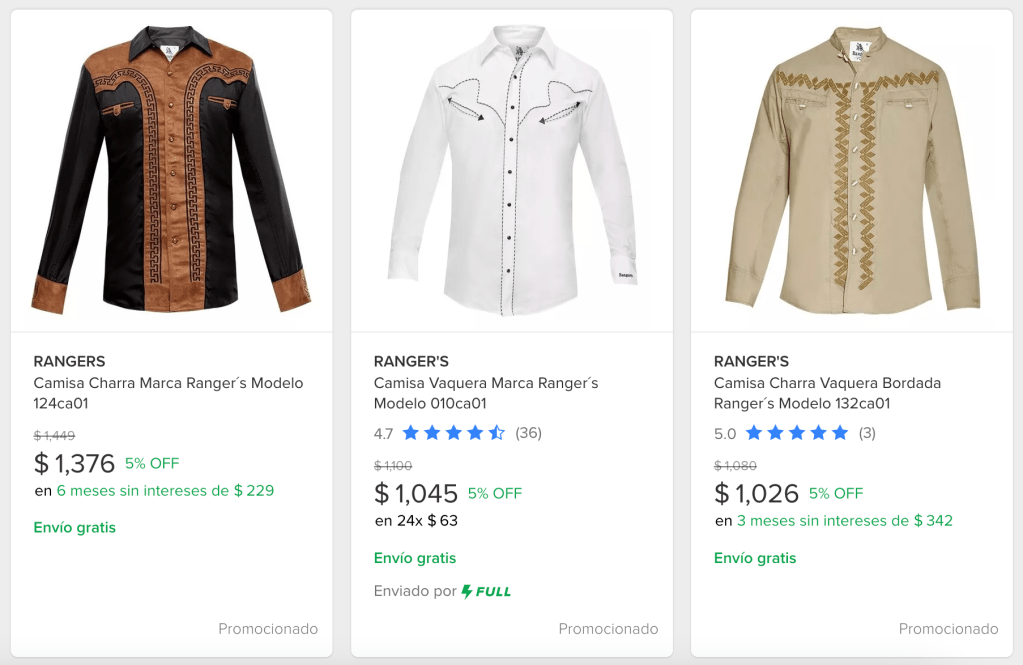Screen dimensions: 1023x665
Task: Open the beige embroidered shirt image
Action: [x=851, y=170]
